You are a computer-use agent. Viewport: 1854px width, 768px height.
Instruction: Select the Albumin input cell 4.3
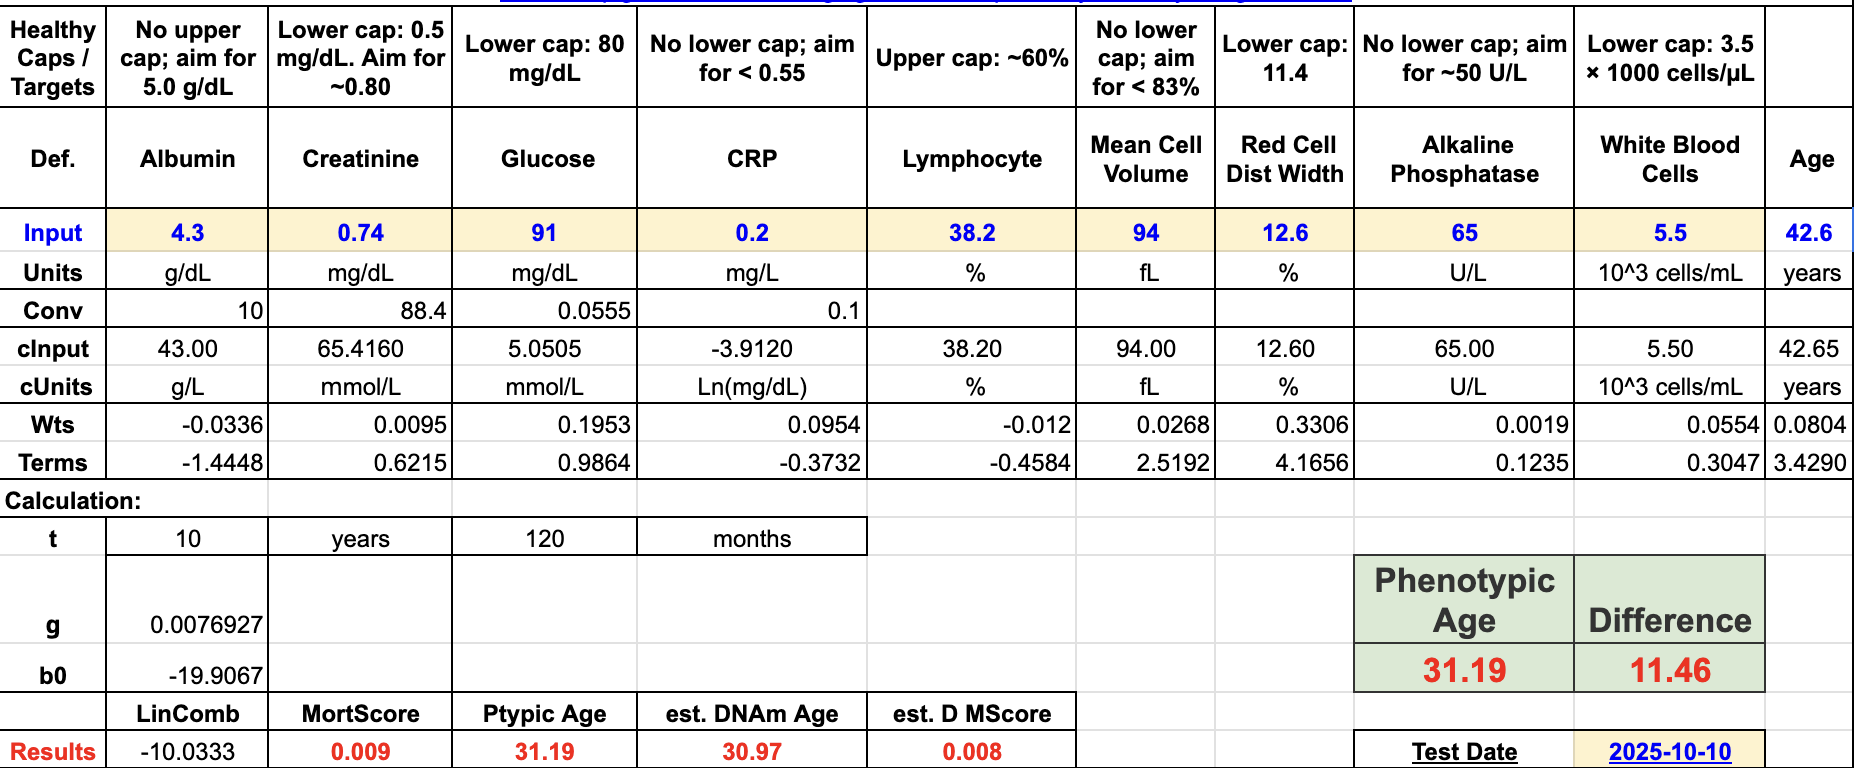tap(187, 232)
